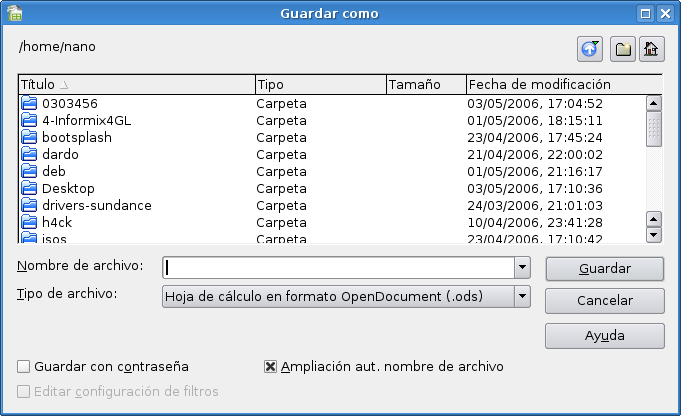Select the drivers-sundance folder icon

(29, 205)
